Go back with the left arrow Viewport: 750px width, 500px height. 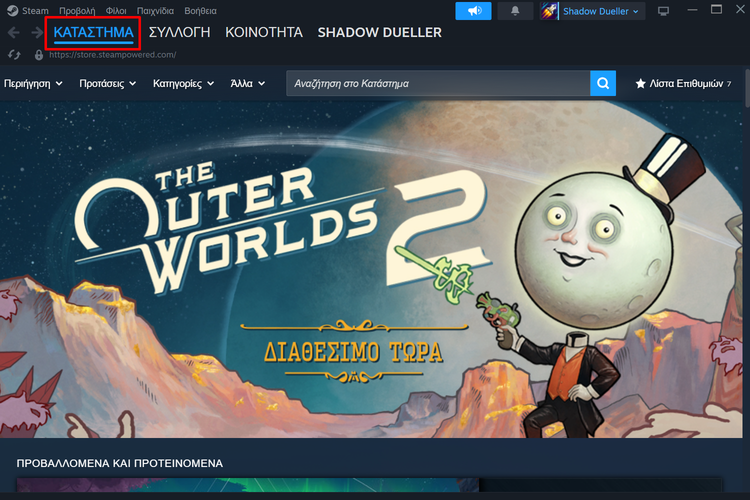(x=13, y=33)
